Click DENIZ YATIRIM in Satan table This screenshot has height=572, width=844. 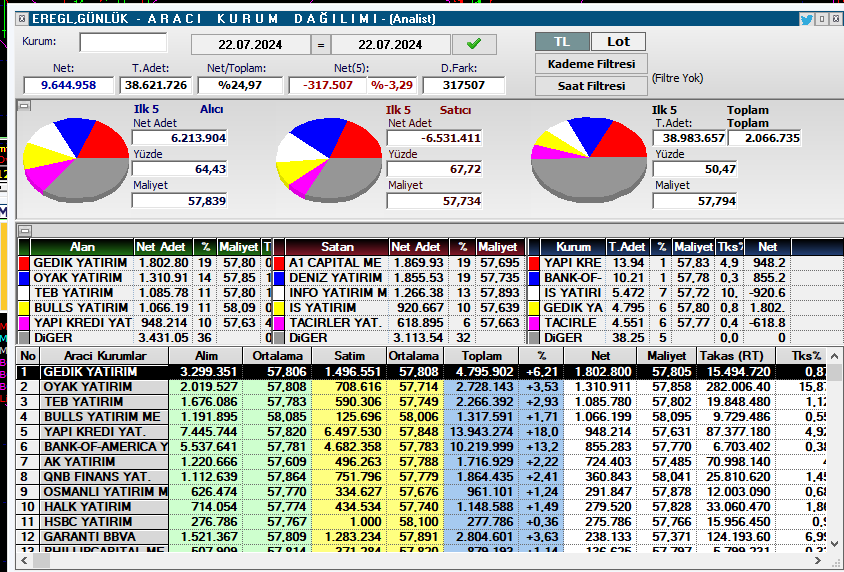[x=335, y=278]
